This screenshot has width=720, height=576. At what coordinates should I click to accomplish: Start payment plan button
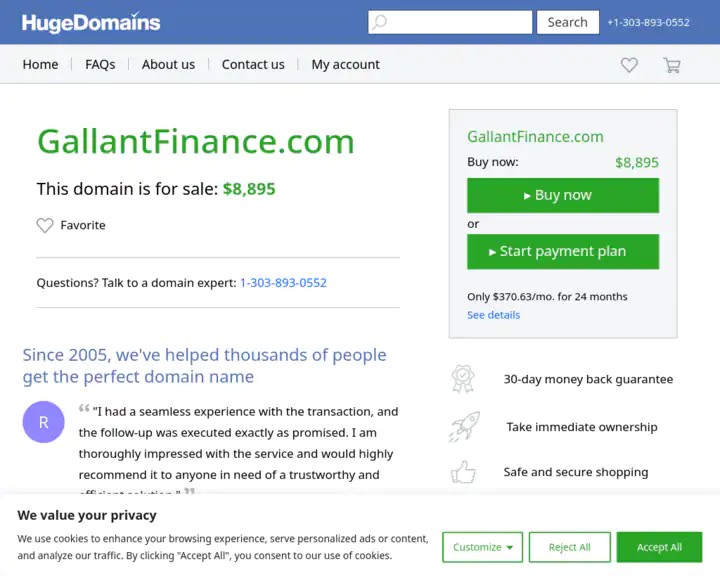point(563,252)
